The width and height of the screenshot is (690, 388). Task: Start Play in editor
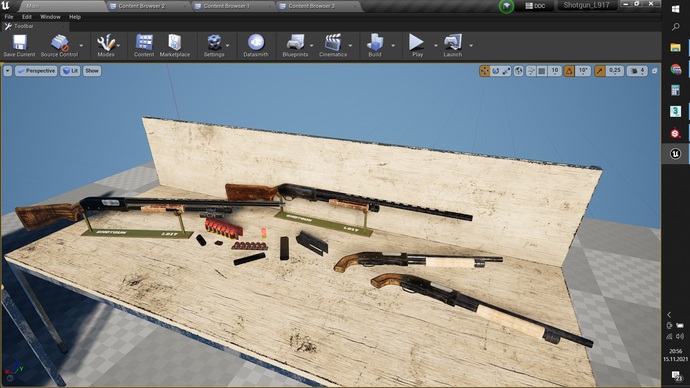[417, 46]
